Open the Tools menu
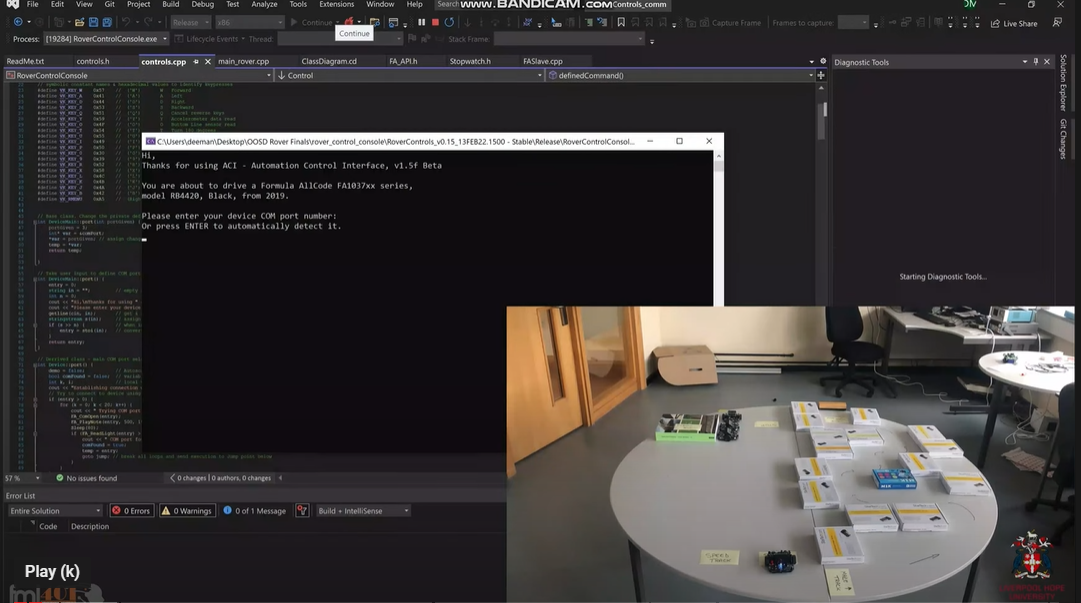The width and height of the screenshot is (1081, 603). coord(298,4)
